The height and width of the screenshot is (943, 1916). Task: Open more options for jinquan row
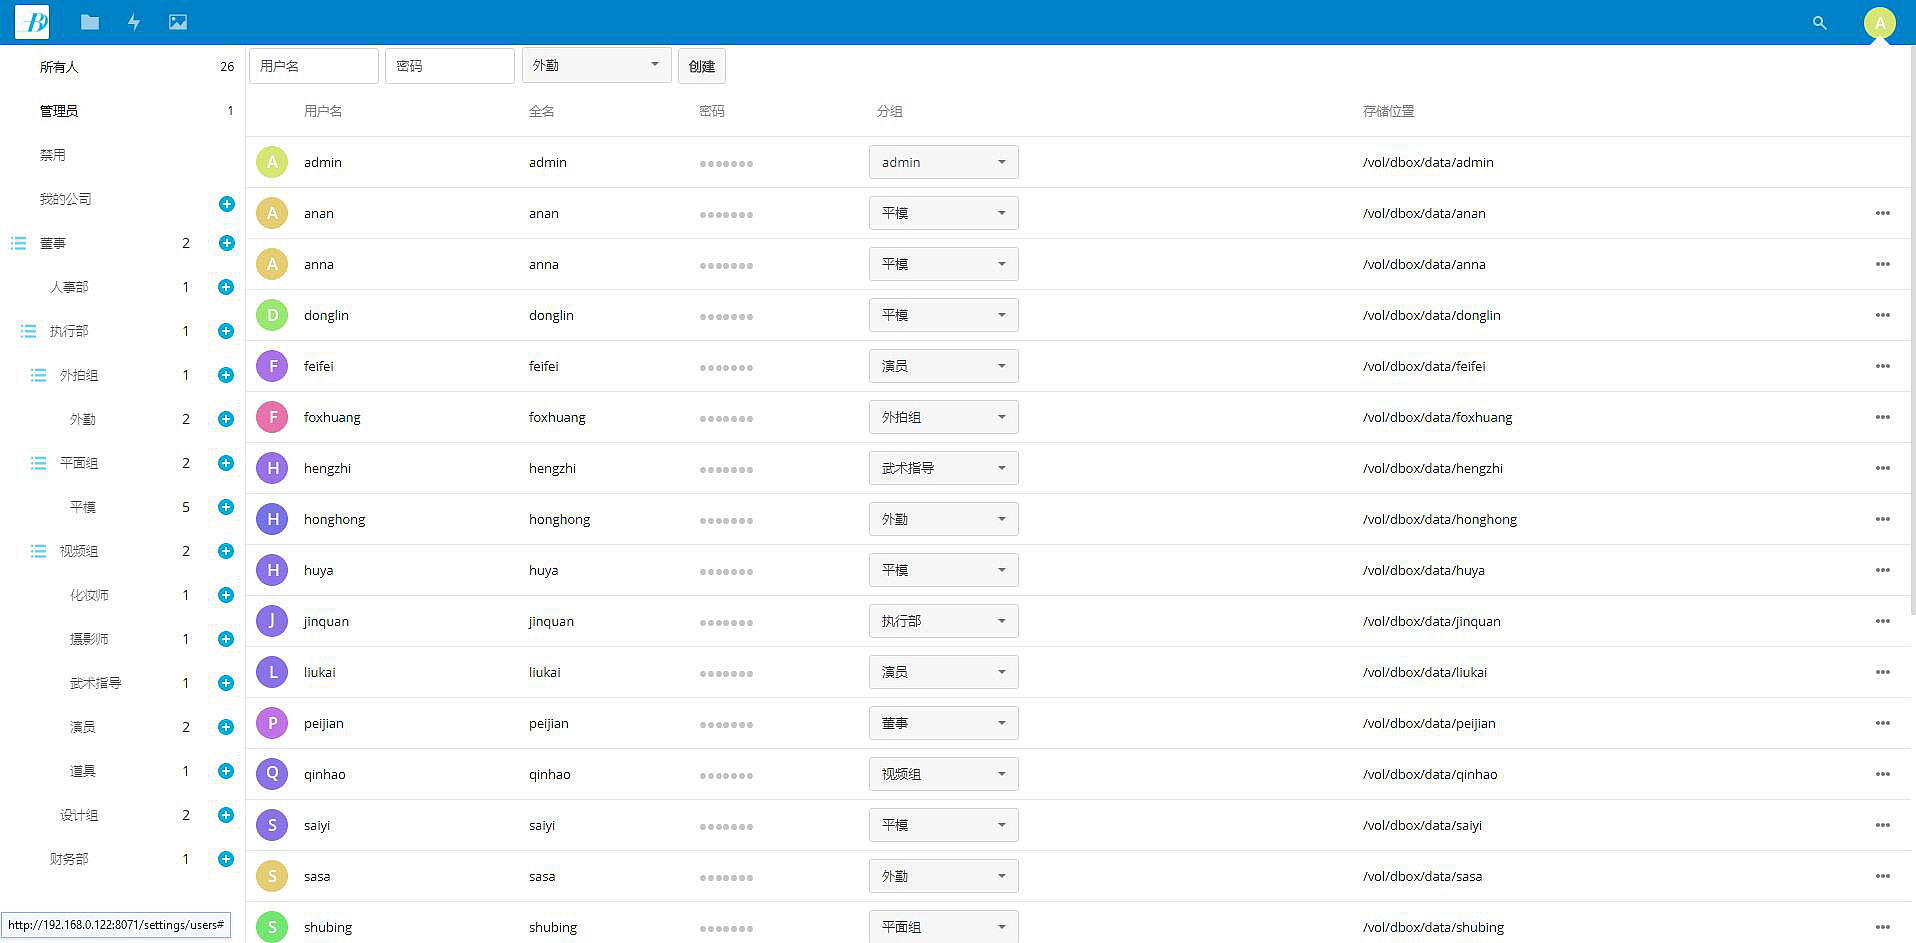(x=1882, y=621)
